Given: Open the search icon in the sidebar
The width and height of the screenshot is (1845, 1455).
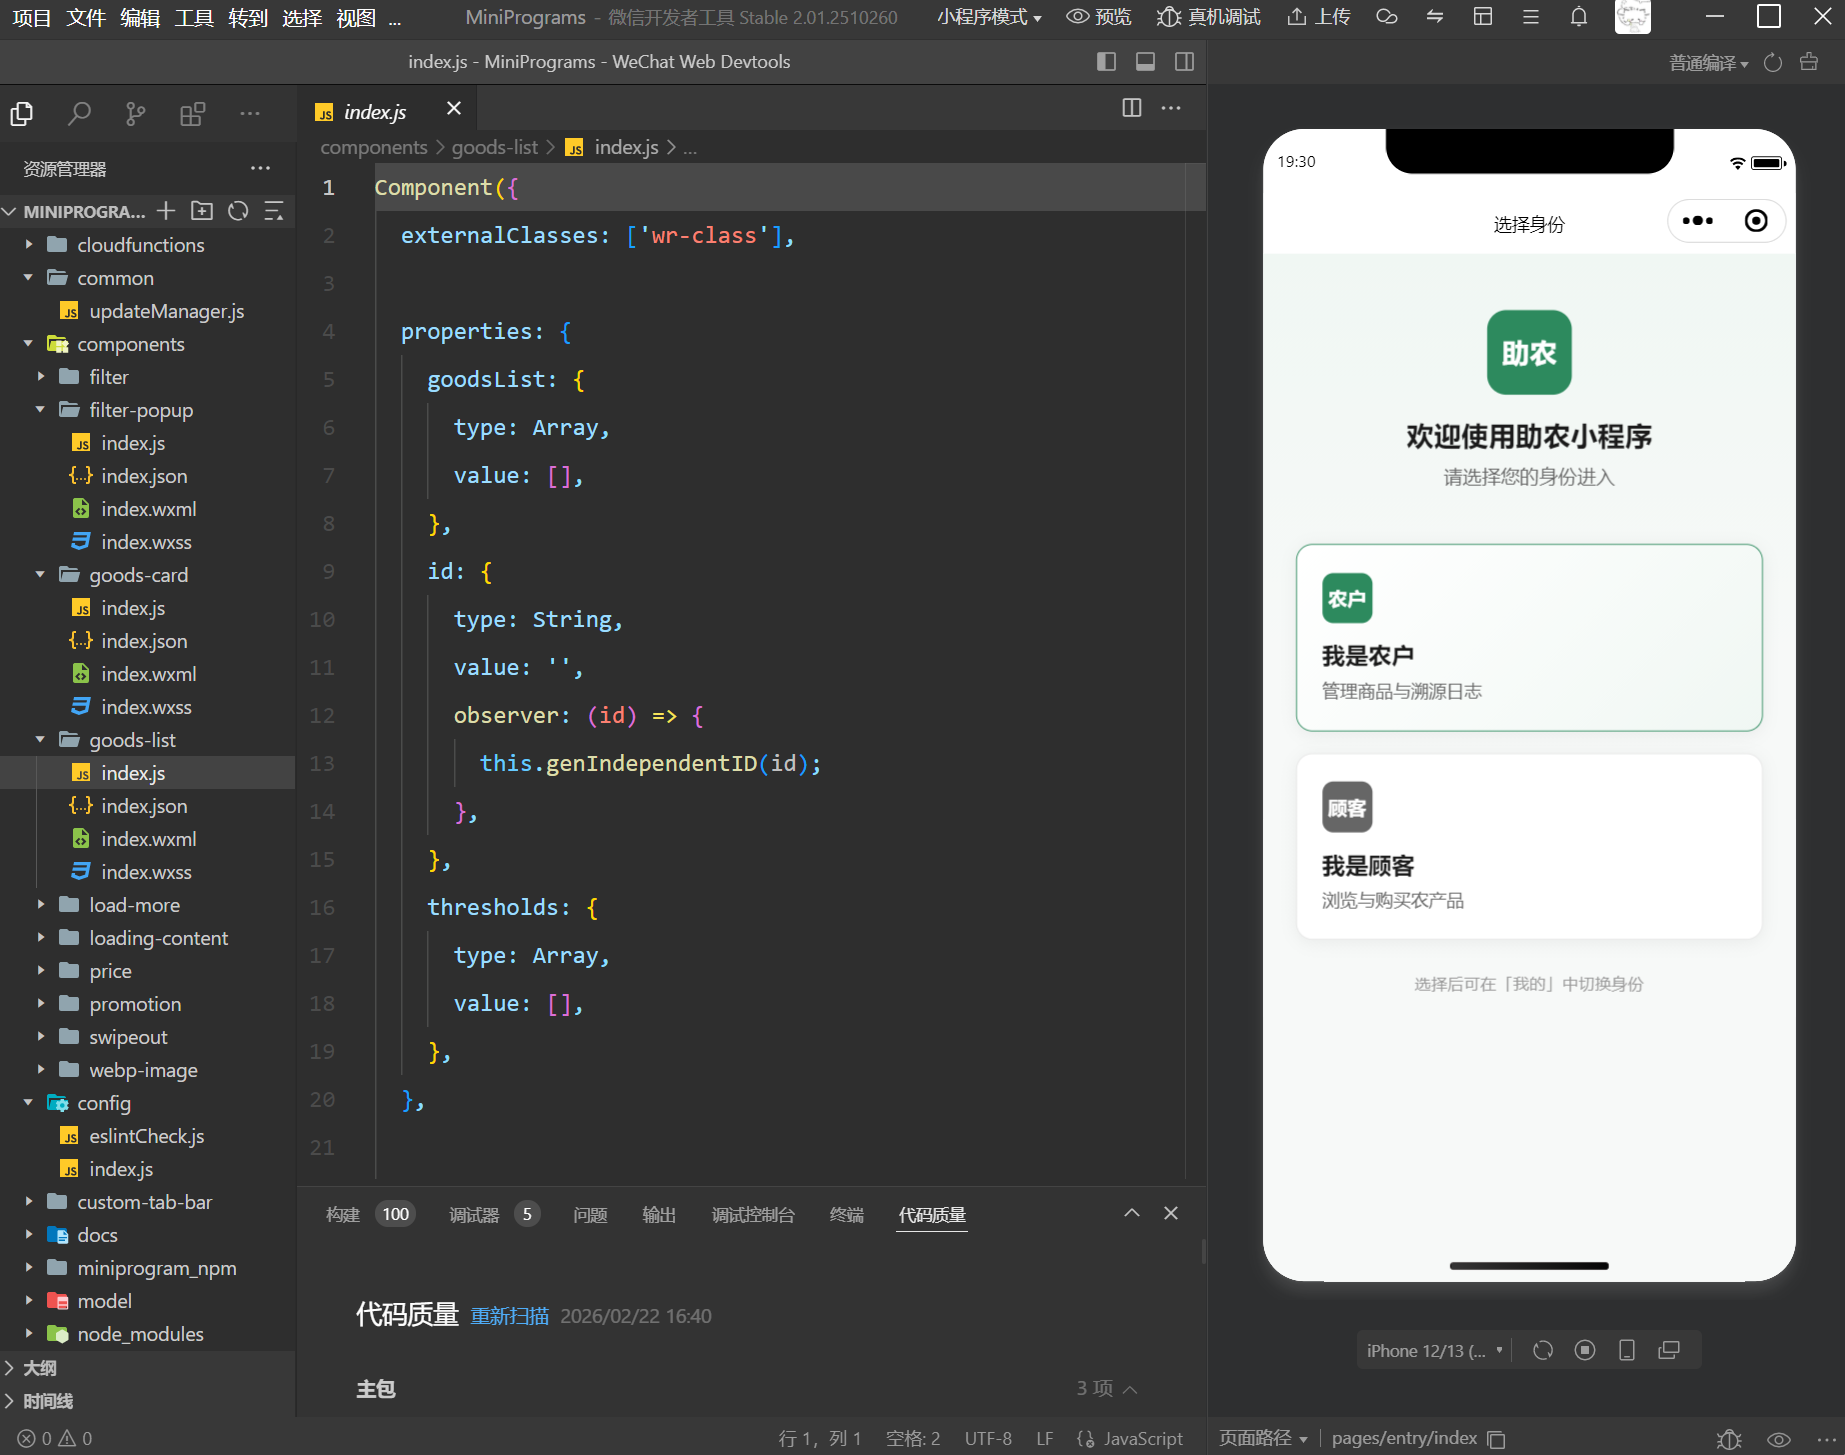Looking at the screenshot, I should (x=79, y=114).
